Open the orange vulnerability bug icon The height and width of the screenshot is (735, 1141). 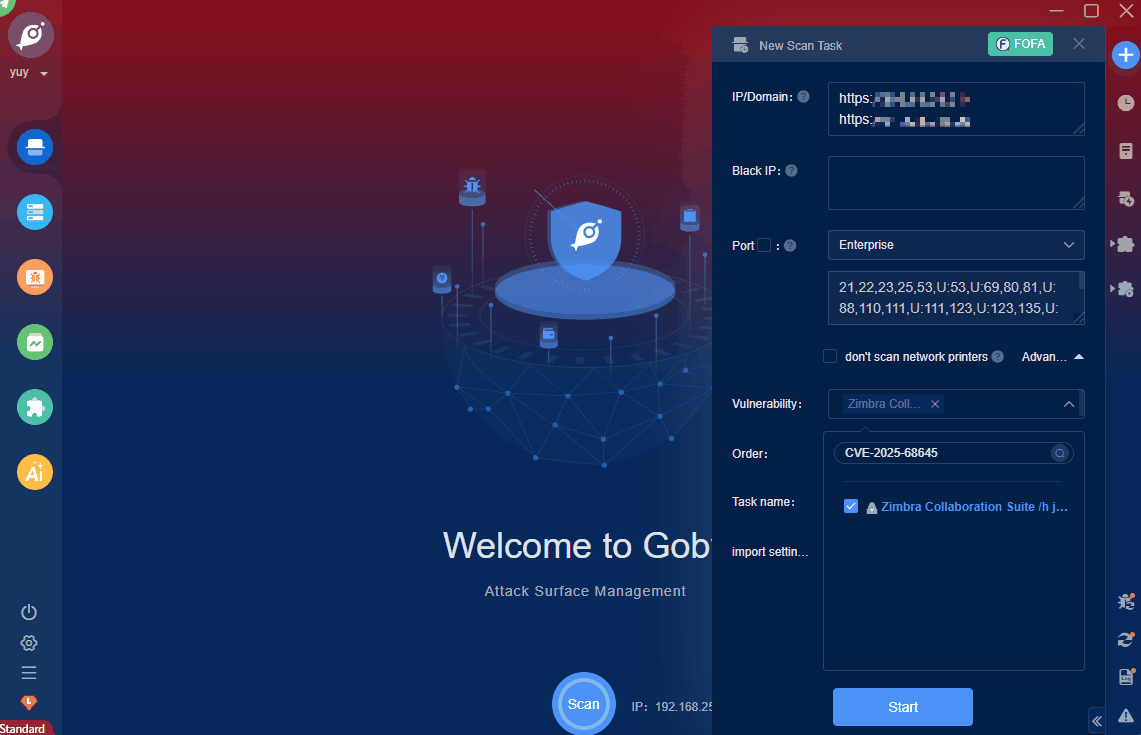point(34,277)
